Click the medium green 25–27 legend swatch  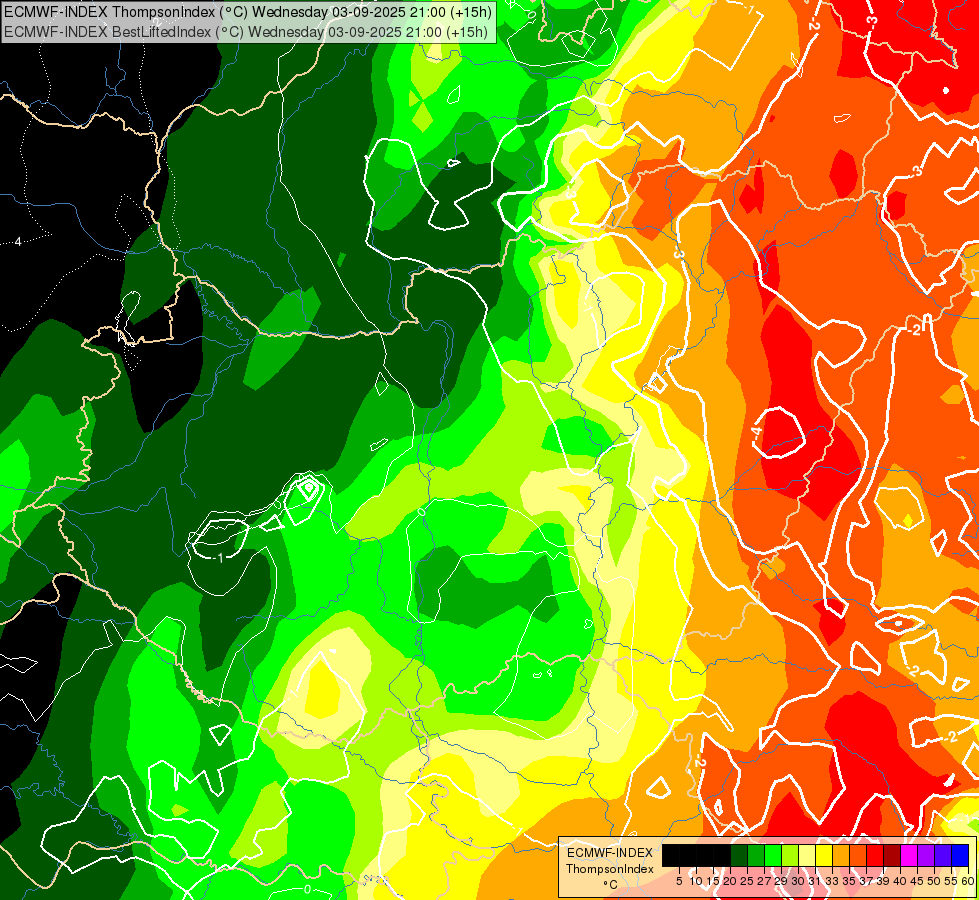pyautogui.click(x=756, y=856)
